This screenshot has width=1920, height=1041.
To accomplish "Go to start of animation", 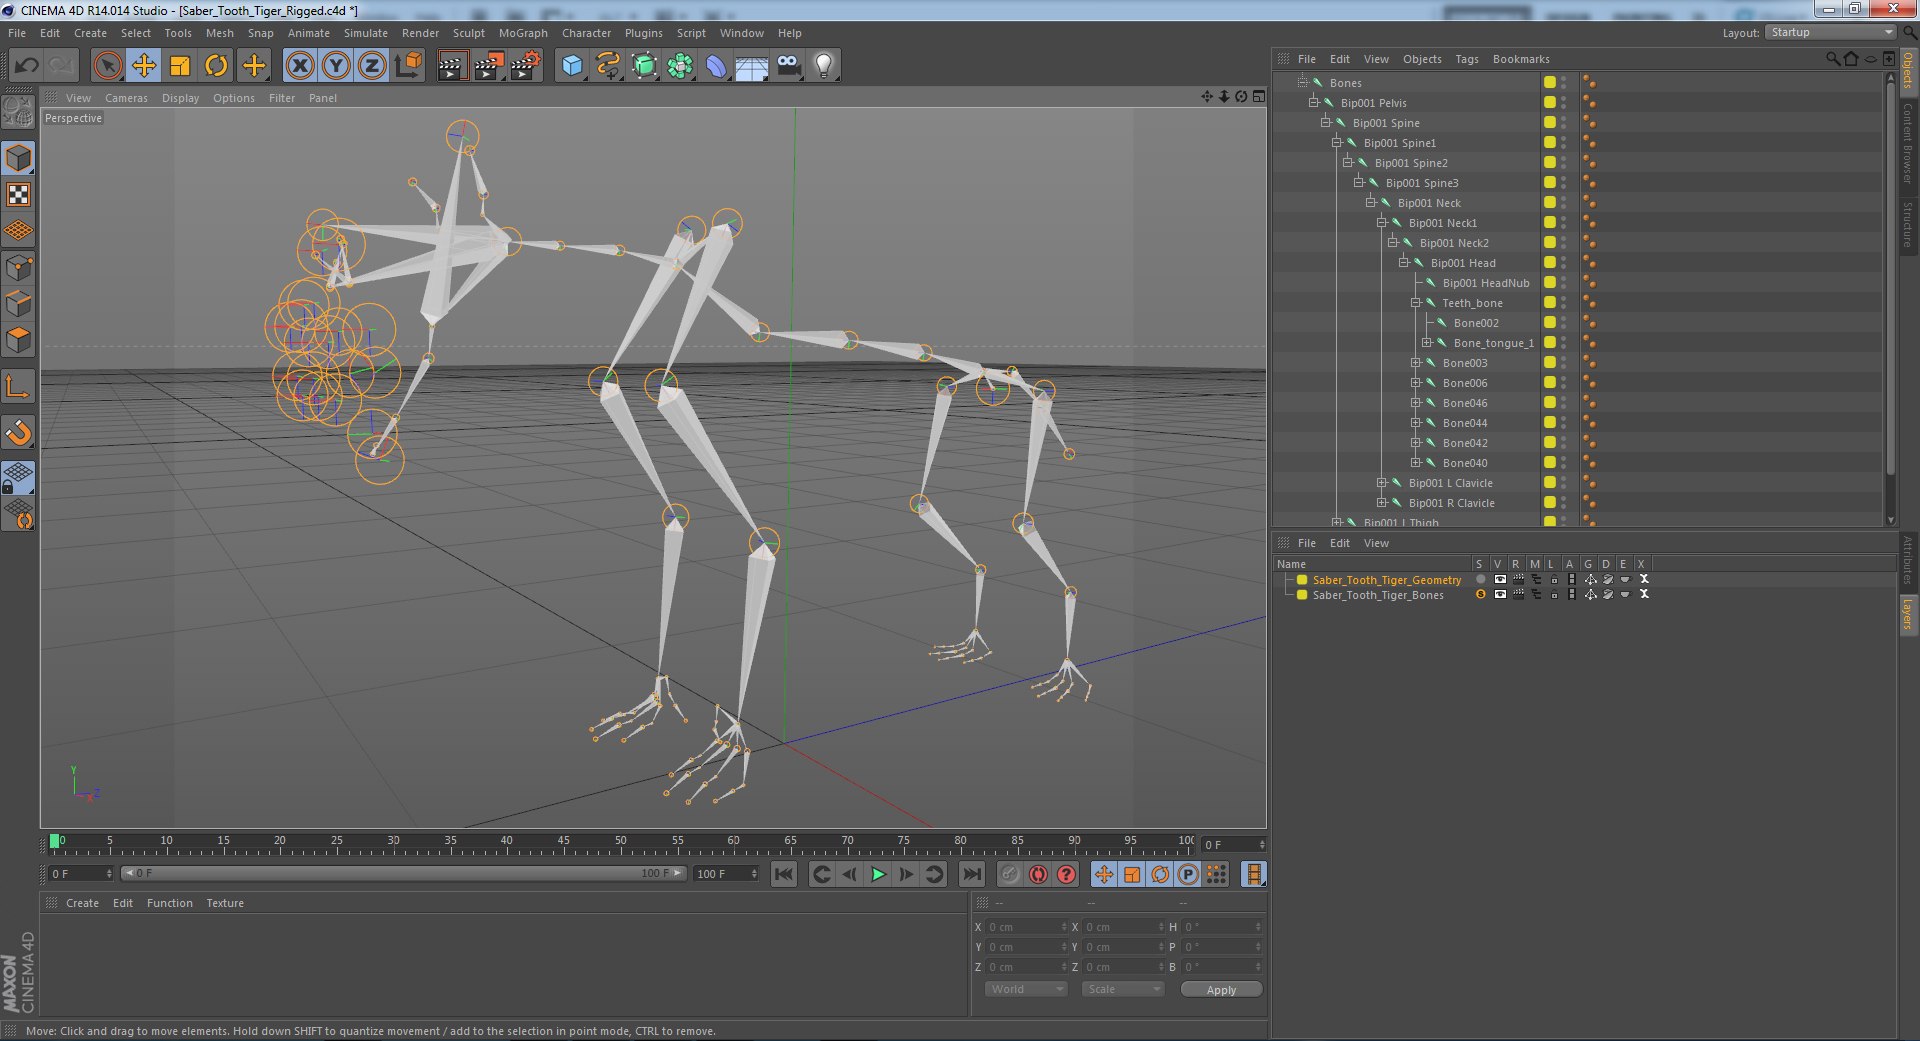I will point(784,875).
